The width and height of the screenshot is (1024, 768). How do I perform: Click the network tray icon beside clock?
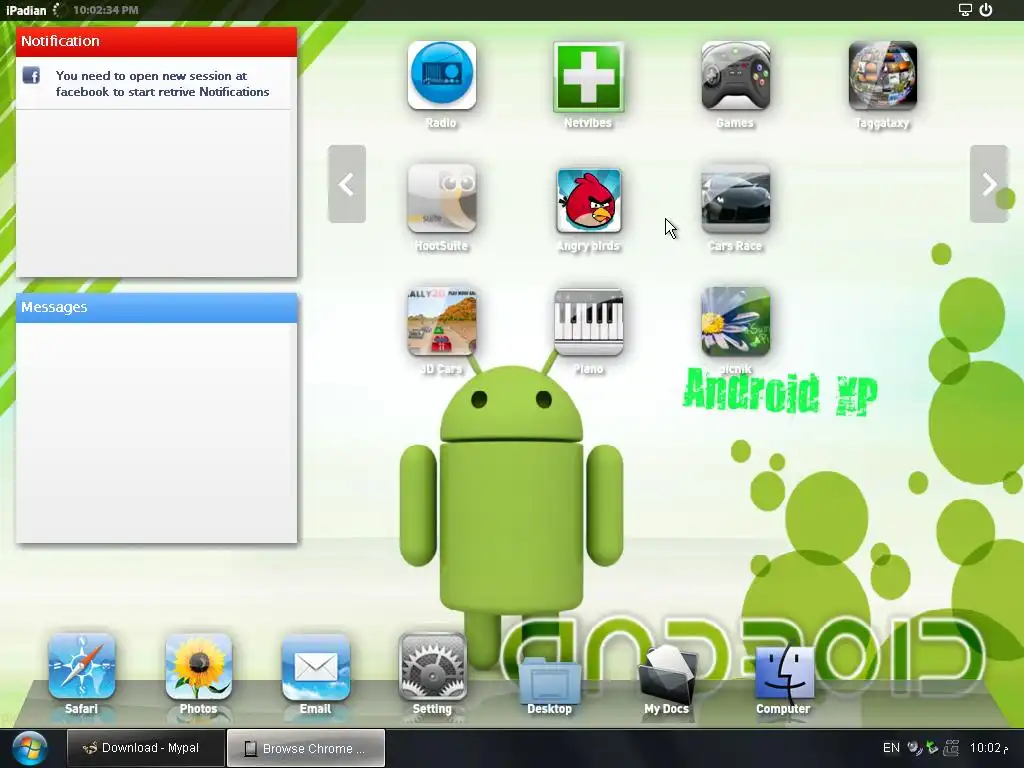[x=952, y=748]
